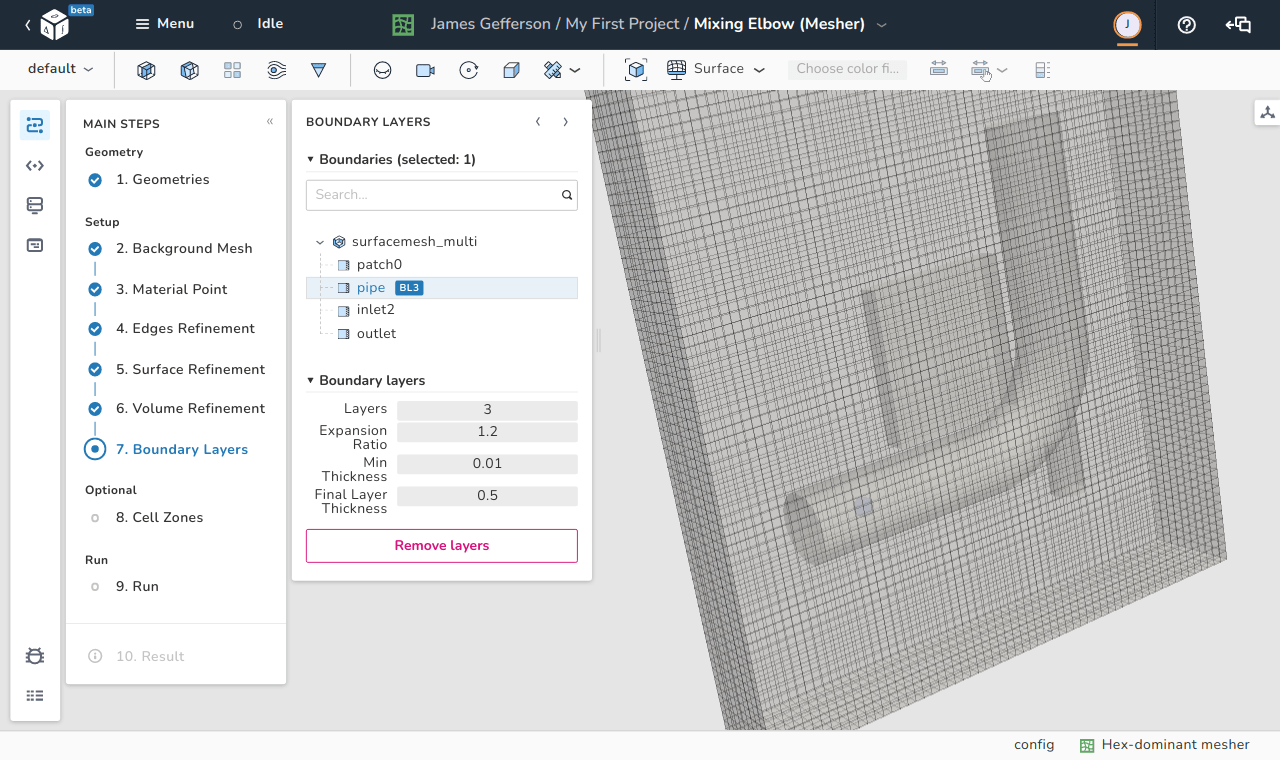Click the inverted triangle filter icon
The width and height of the screenshot is (1280, 760).
coord(319,70)
